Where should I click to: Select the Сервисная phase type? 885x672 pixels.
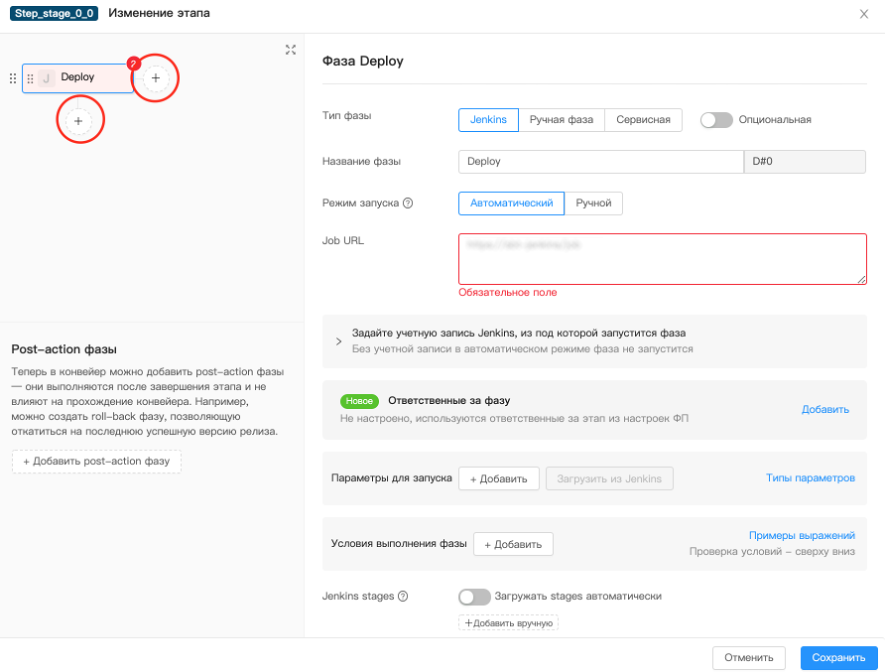pyautogui.click(x=644, y=120)
